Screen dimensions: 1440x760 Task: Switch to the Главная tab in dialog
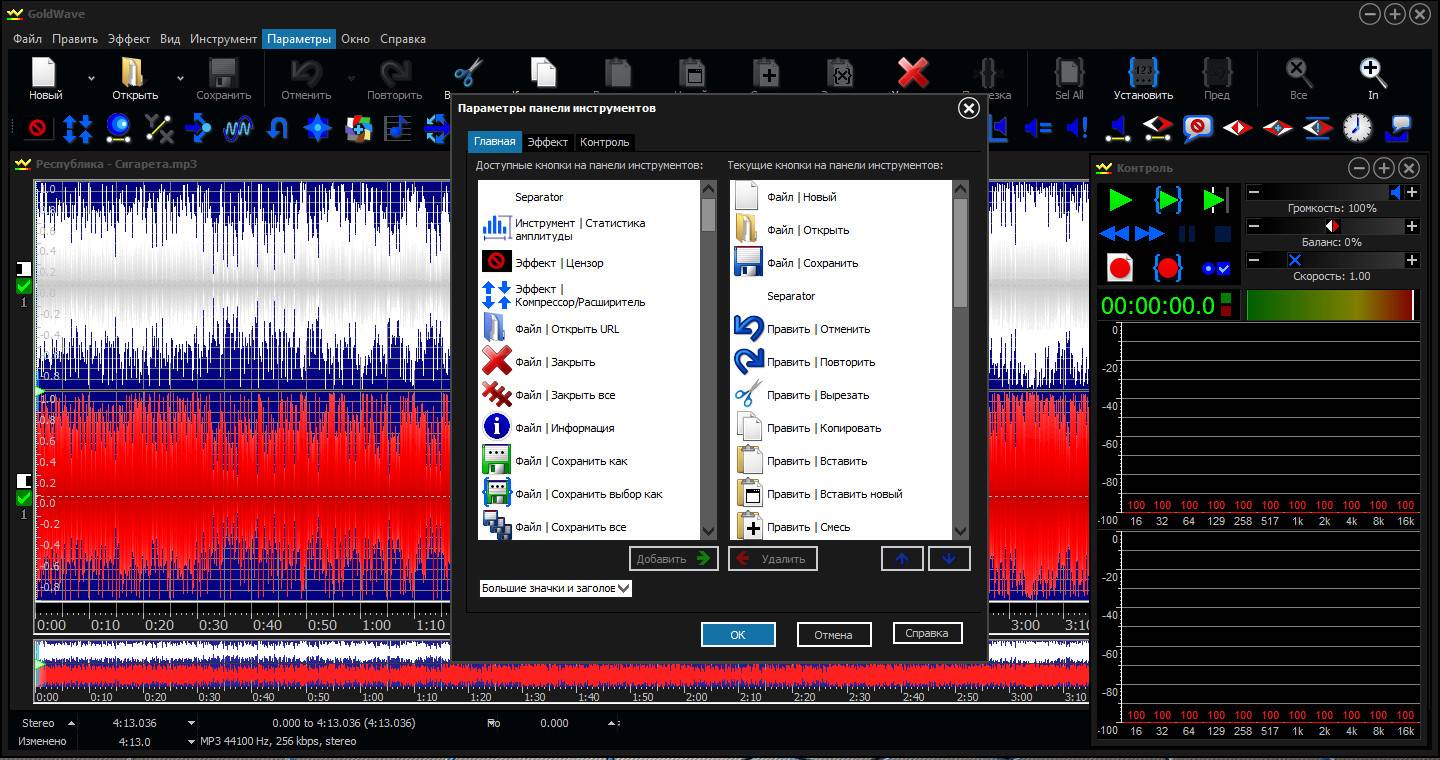pyautogui.click(x=495, y=142)
